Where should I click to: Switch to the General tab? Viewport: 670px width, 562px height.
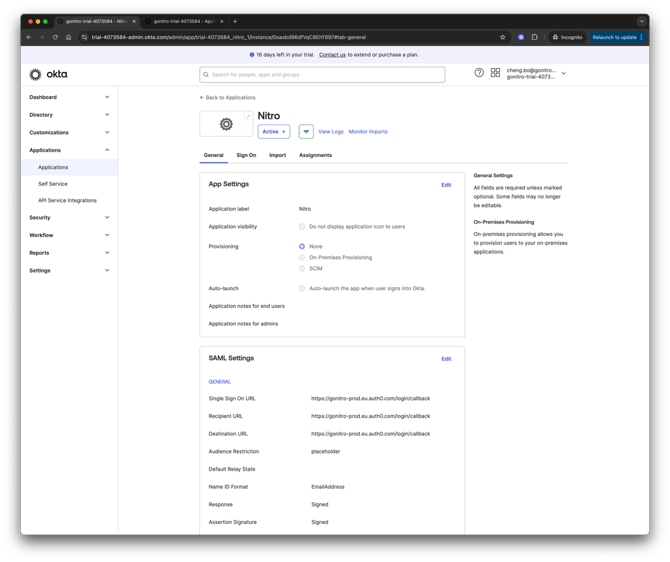(213, 155)
